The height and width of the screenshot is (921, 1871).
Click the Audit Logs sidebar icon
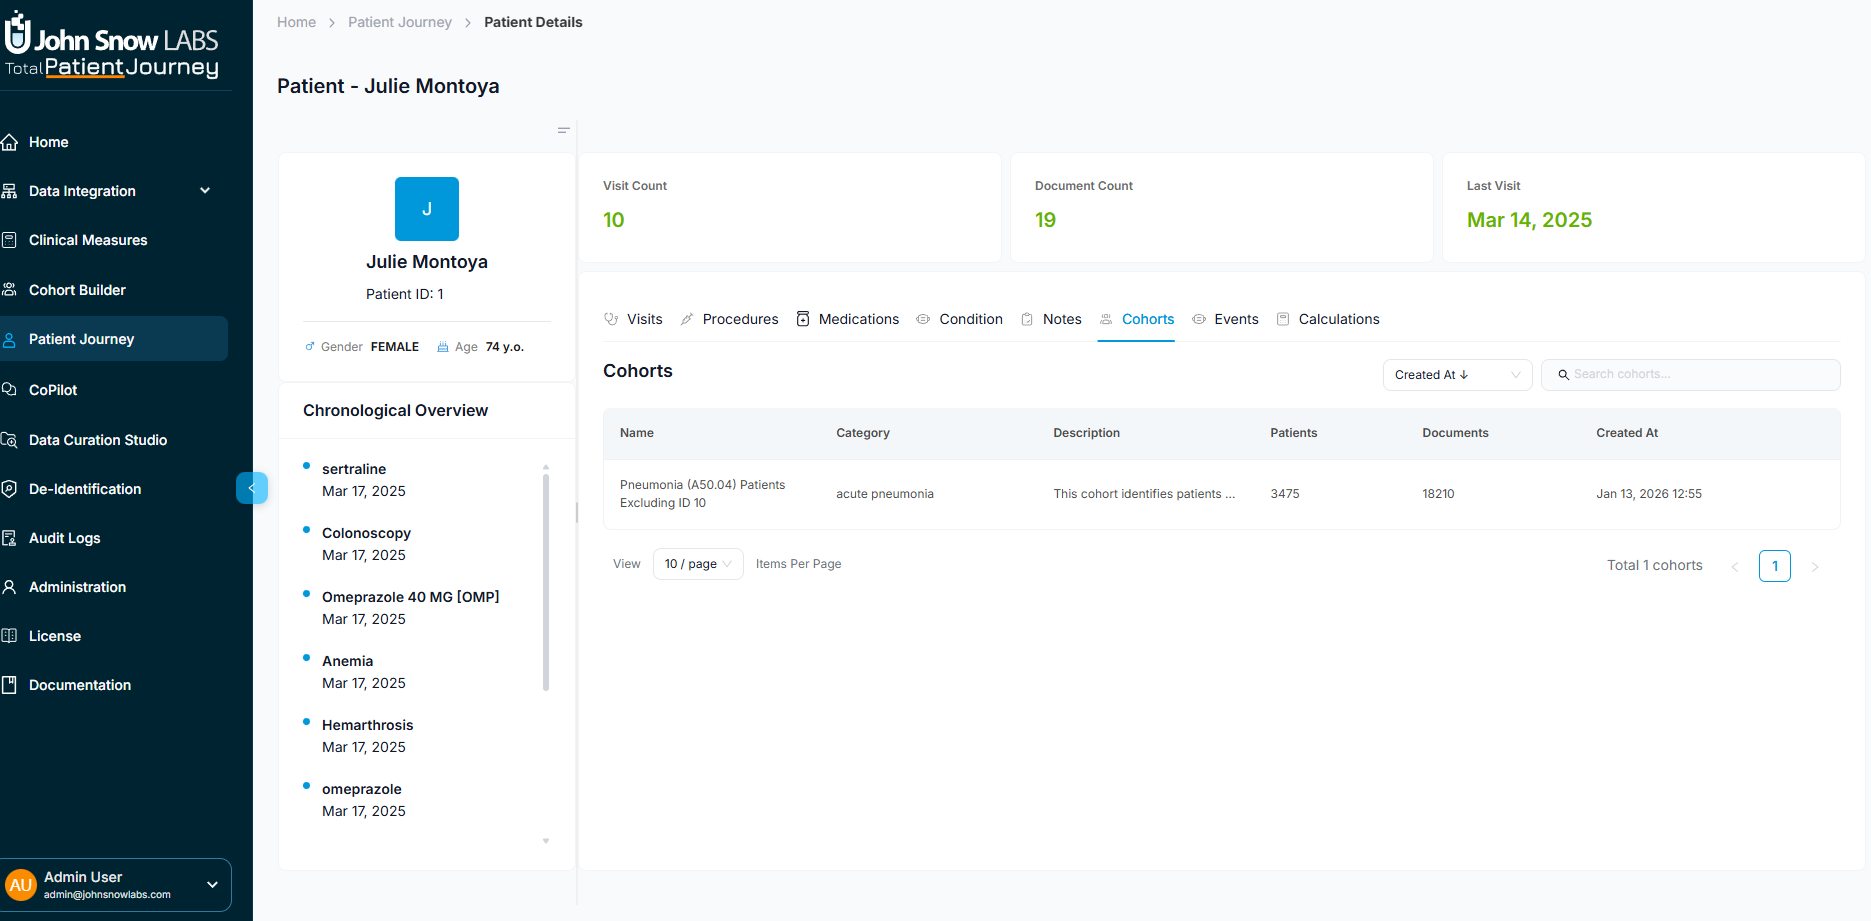point(10,538)
